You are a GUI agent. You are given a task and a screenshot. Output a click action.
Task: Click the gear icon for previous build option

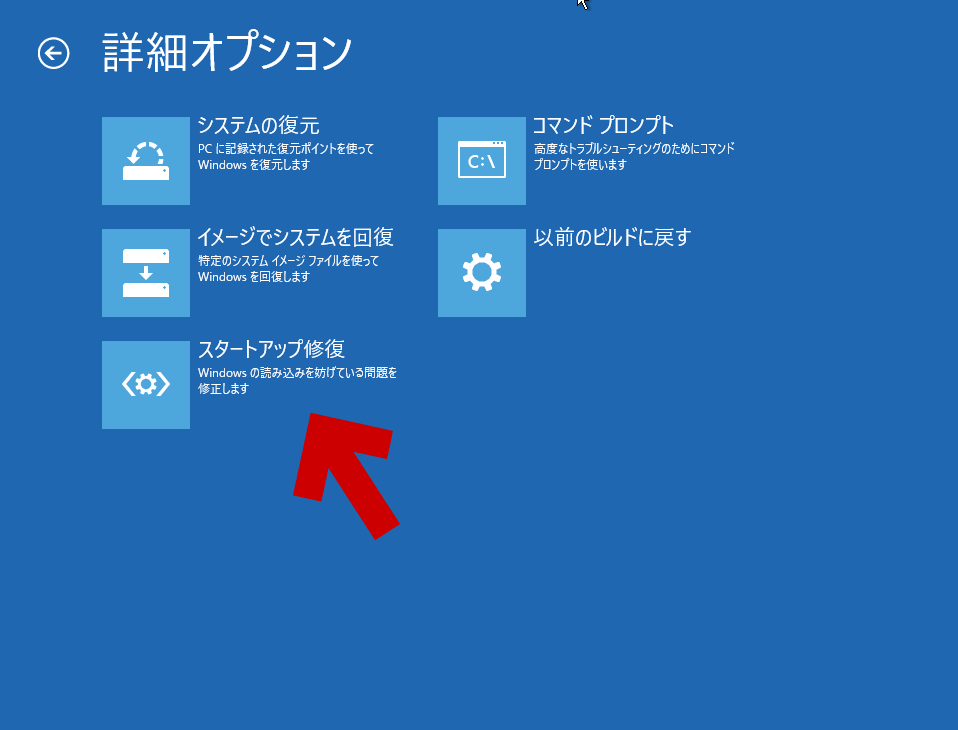click(x=481, y=272)
